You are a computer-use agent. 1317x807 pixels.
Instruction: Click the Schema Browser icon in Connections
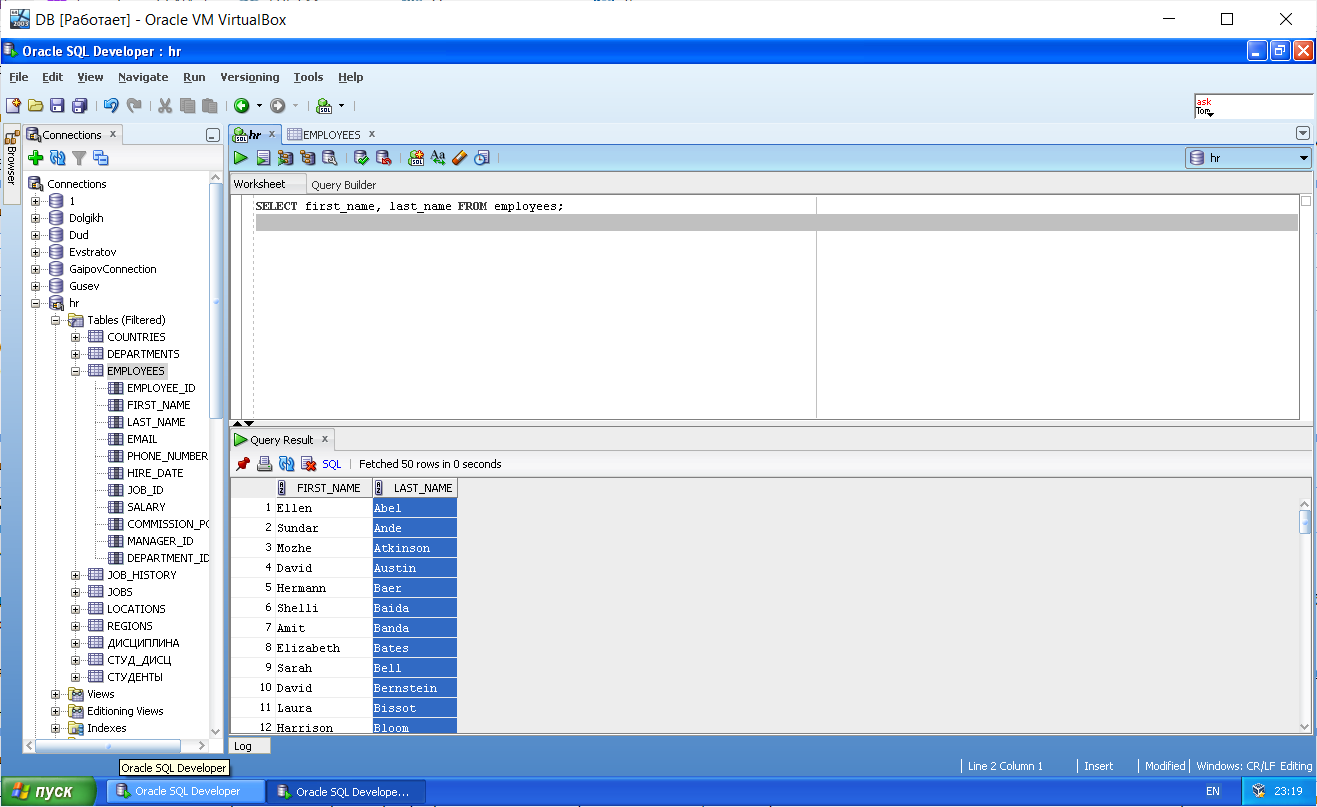pos(100,158)
